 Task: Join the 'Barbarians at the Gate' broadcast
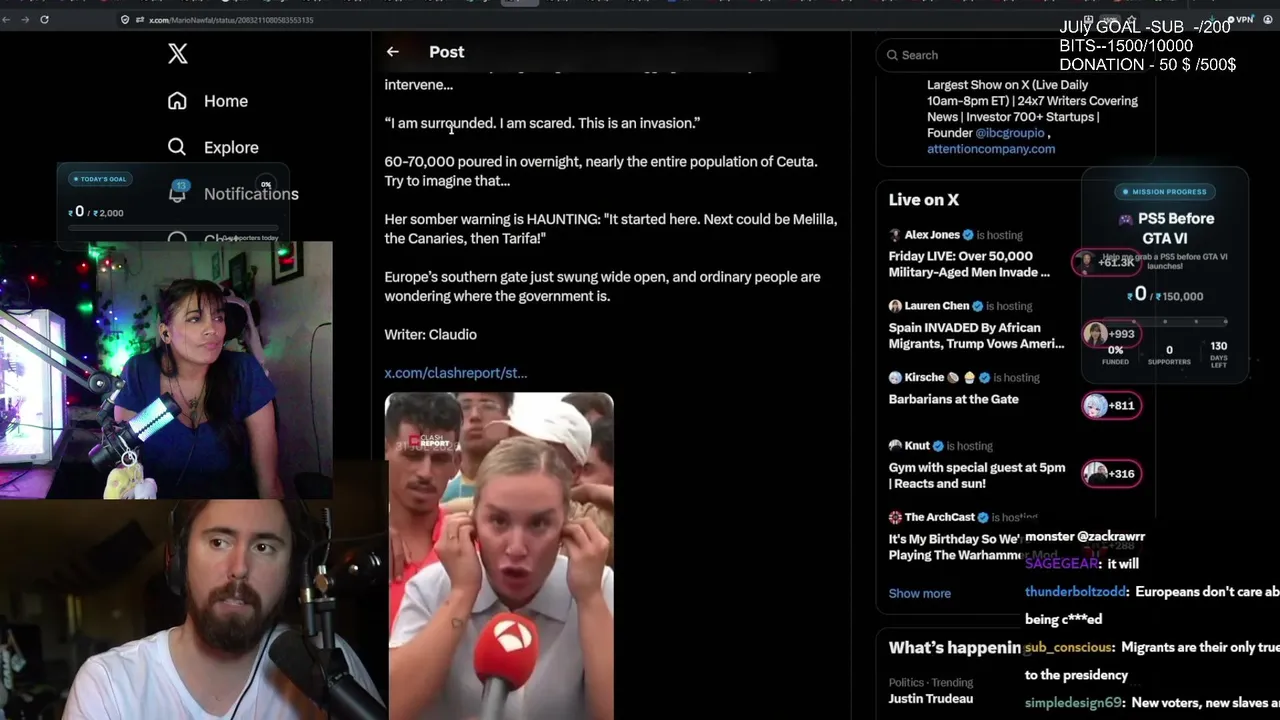coord(954,399)
